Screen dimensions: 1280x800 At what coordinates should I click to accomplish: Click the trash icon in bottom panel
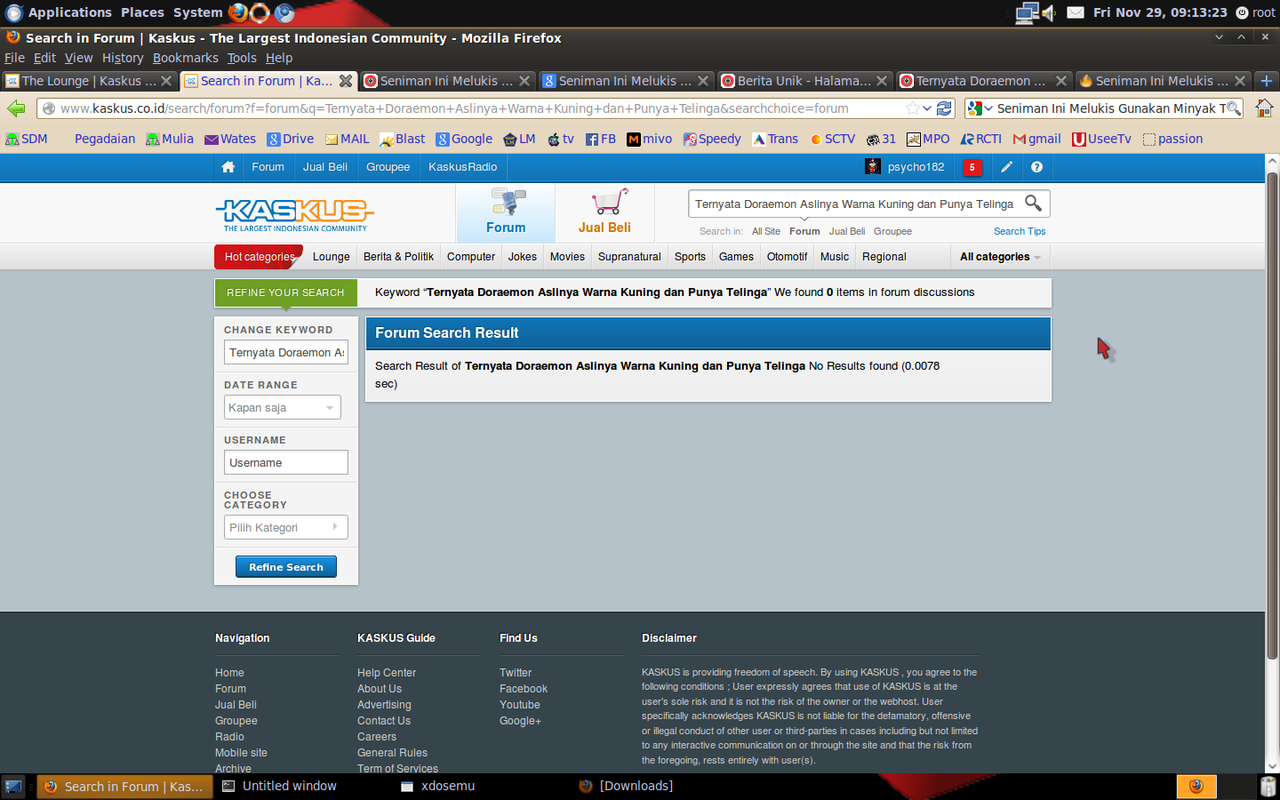[x=1267, y=786]
